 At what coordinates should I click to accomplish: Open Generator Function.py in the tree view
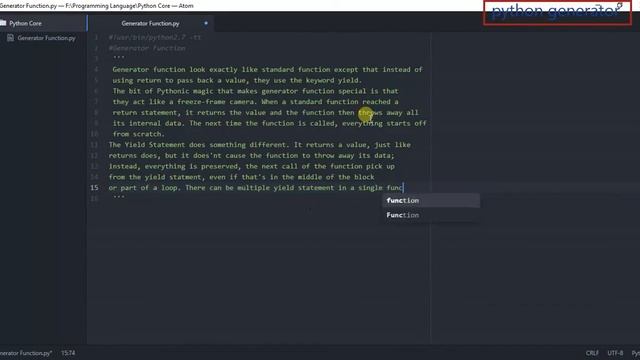(46, 38)
